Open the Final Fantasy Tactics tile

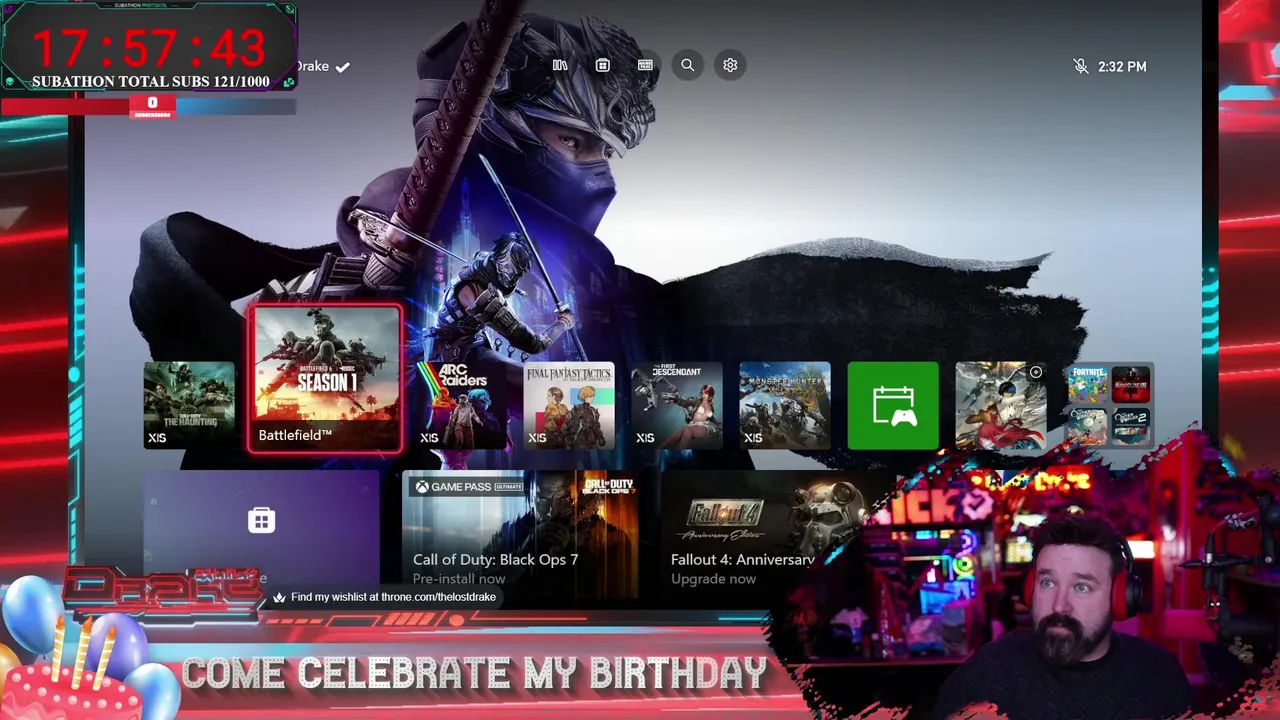[569, 405]
